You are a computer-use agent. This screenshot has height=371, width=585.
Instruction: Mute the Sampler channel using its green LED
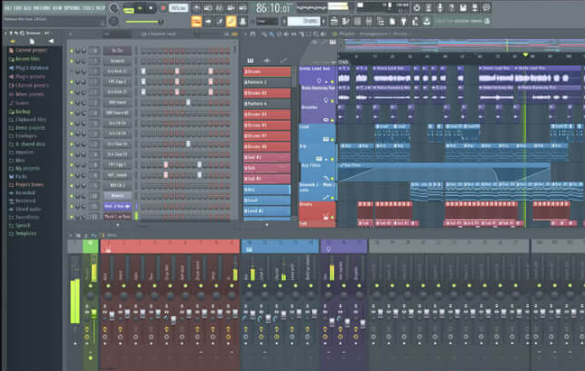click(72, 61)
